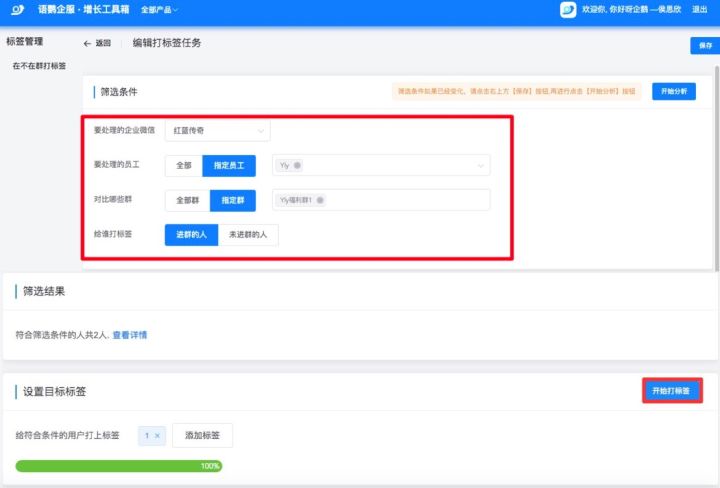Viewport: 720px width, 488px height.
Task: Click the back arrow next to 返回
Action: tap(88, 44)
